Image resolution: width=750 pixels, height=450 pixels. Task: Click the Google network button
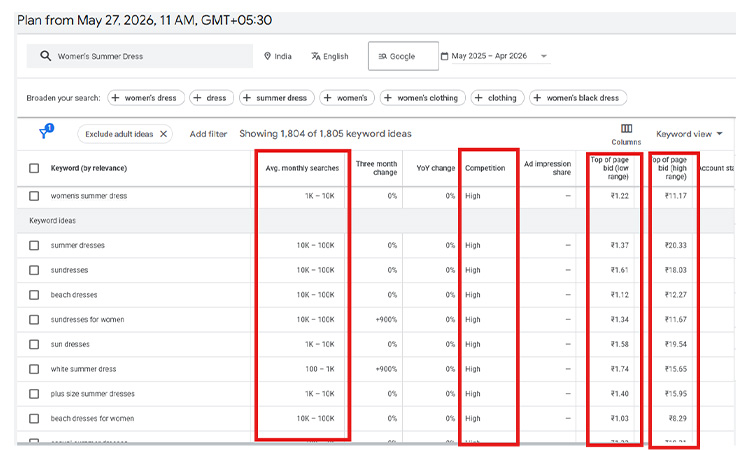tap(403, 56)
